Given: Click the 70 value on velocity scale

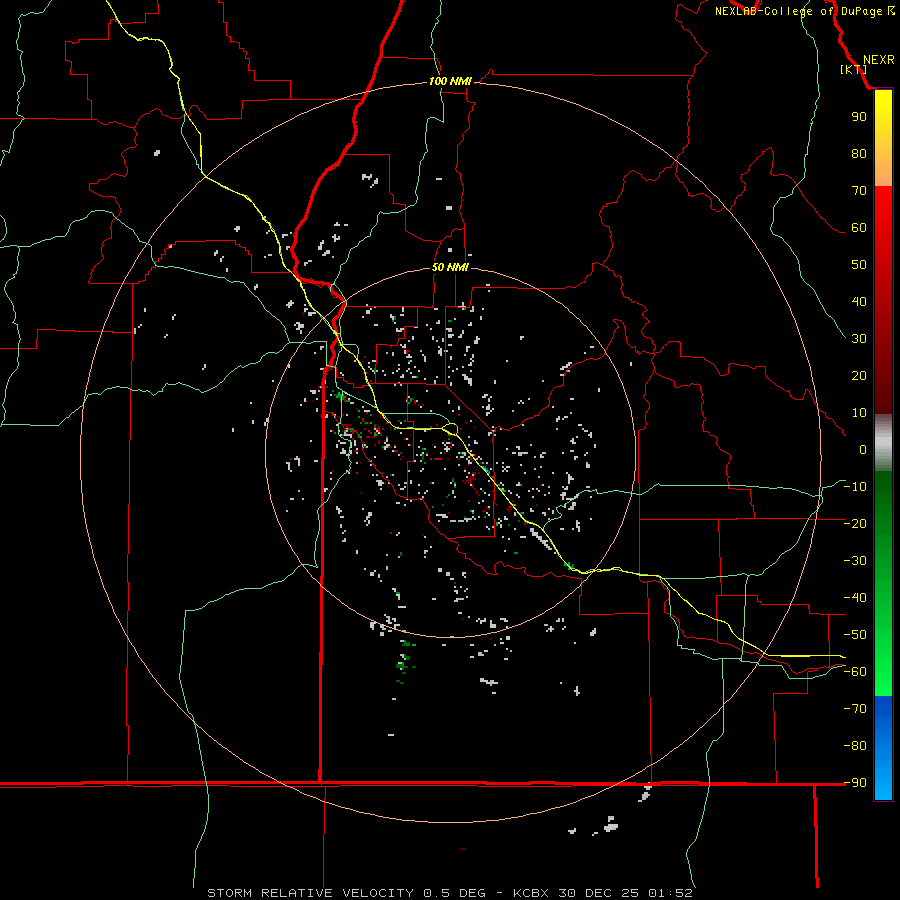Looking at the screenshot, I should point(859,191).
